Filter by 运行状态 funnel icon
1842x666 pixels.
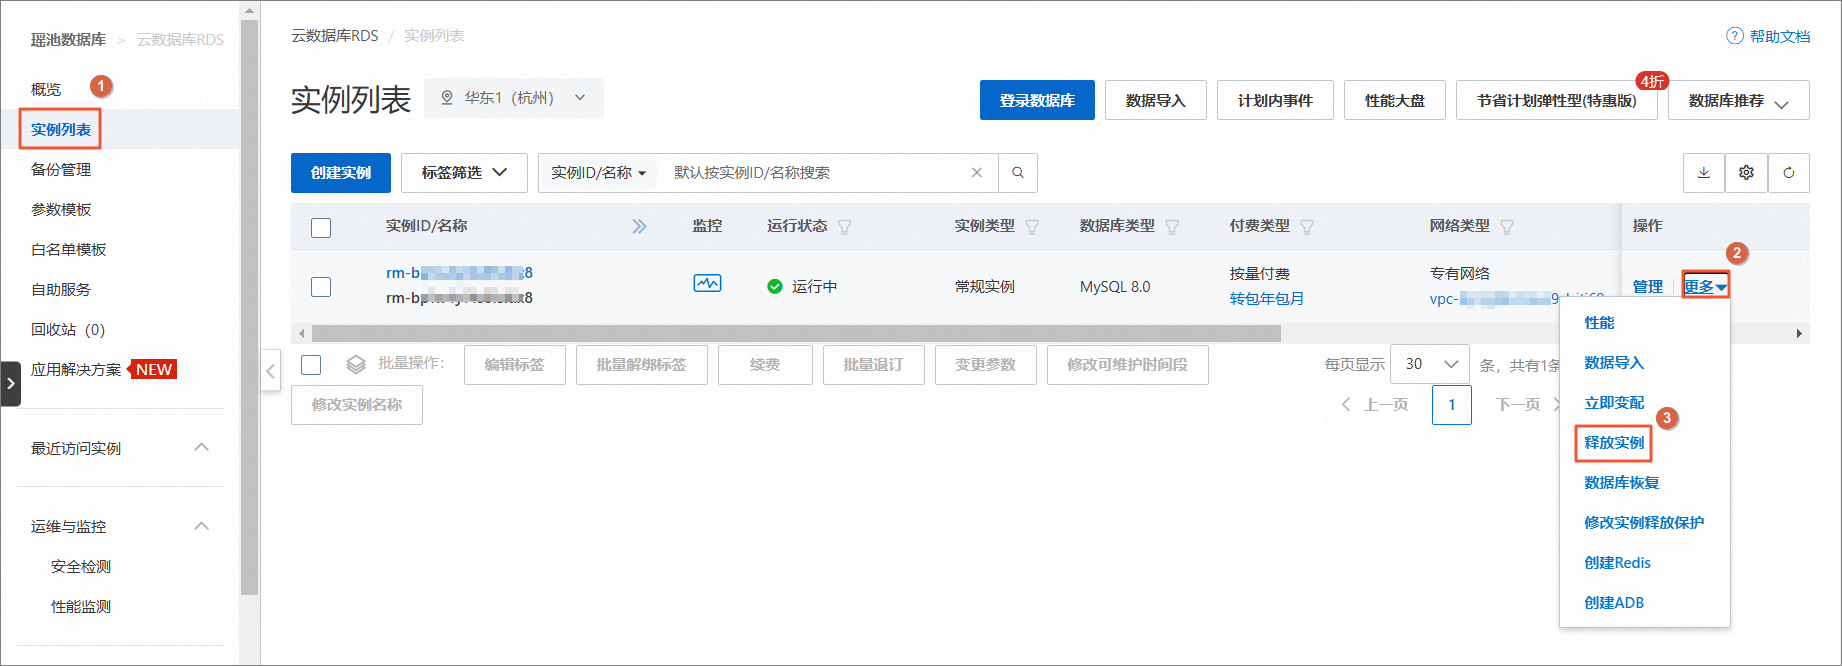tap(845, 227)
